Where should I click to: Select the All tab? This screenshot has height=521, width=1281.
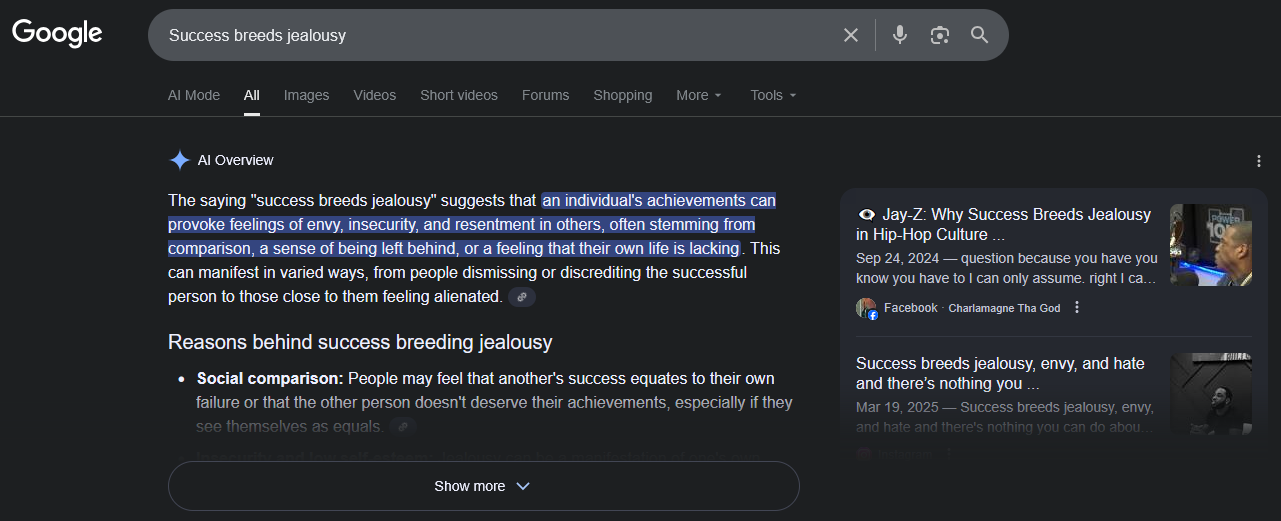[x=252, y=95]
